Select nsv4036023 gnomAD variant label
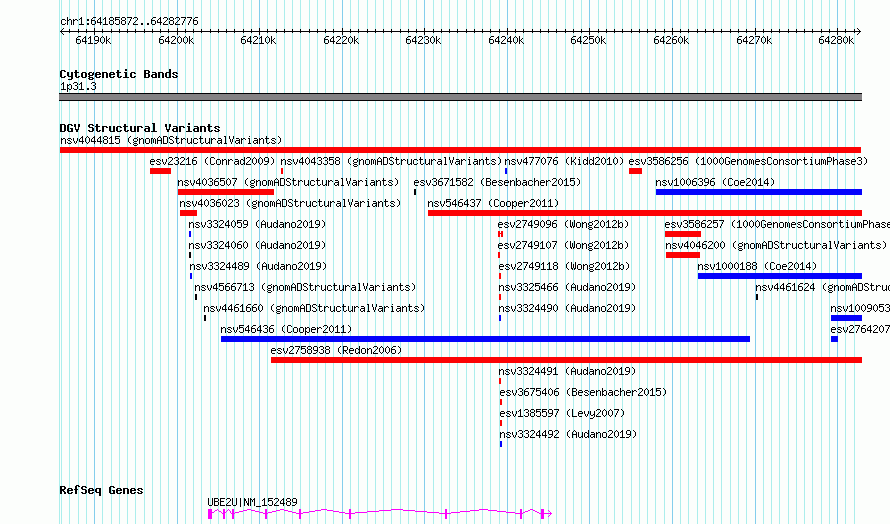This screenshot has height=524, width=890. (290, 203)
